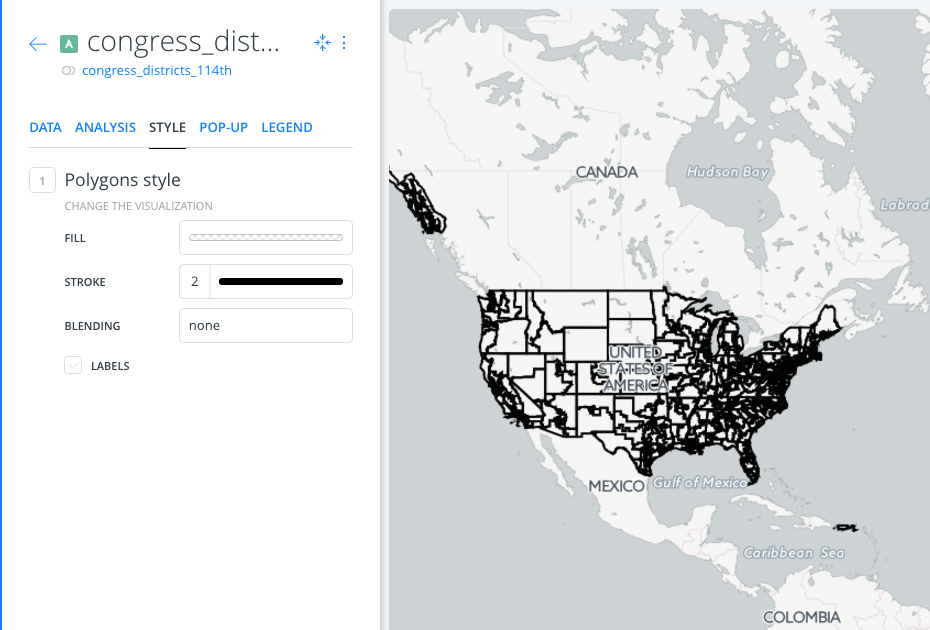The image size is (930, 630).
Task: Open the congress_districts_114th dataset link
Action: pos(157,71)
